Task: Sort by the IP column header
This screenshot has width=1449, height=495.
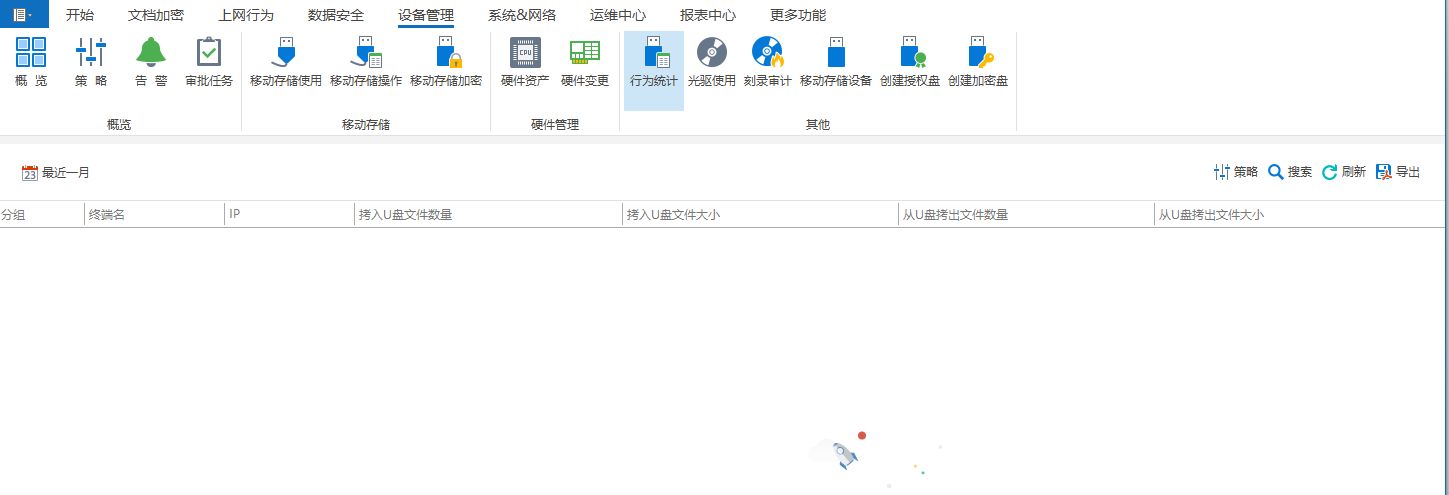Action: [x=290, y=214]
